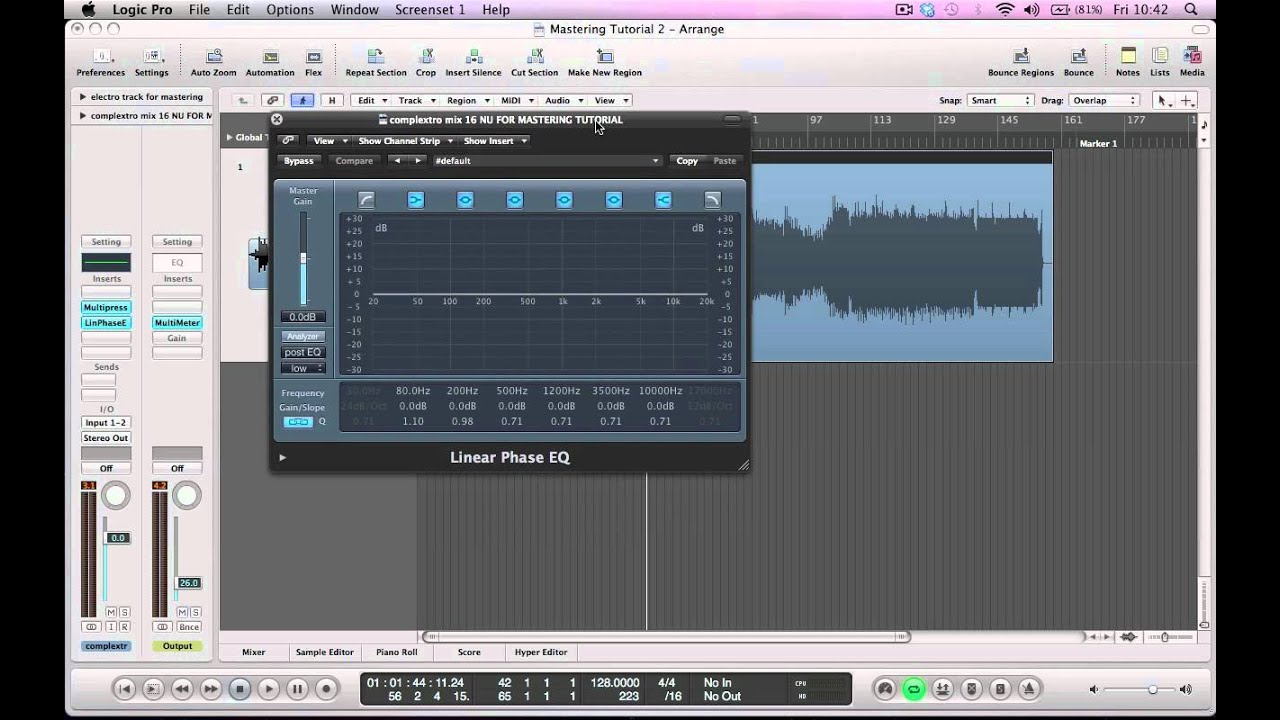
Task: Click the Record transport button
Action: point(326,689)
